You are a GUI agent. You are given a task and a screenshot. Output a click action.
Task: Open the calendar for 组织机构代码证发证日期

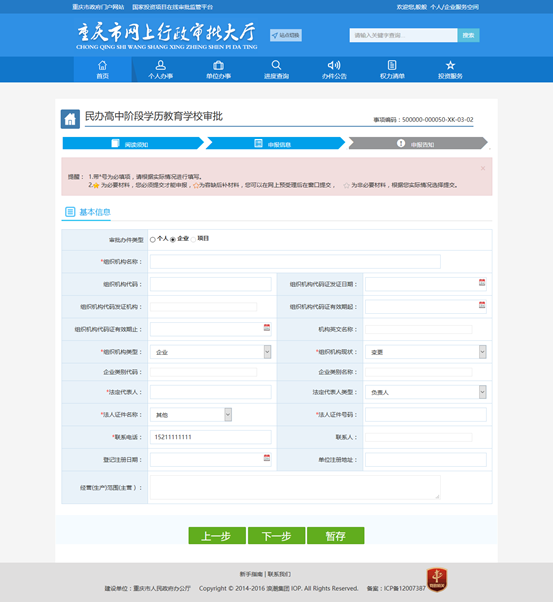click(482, 283)
